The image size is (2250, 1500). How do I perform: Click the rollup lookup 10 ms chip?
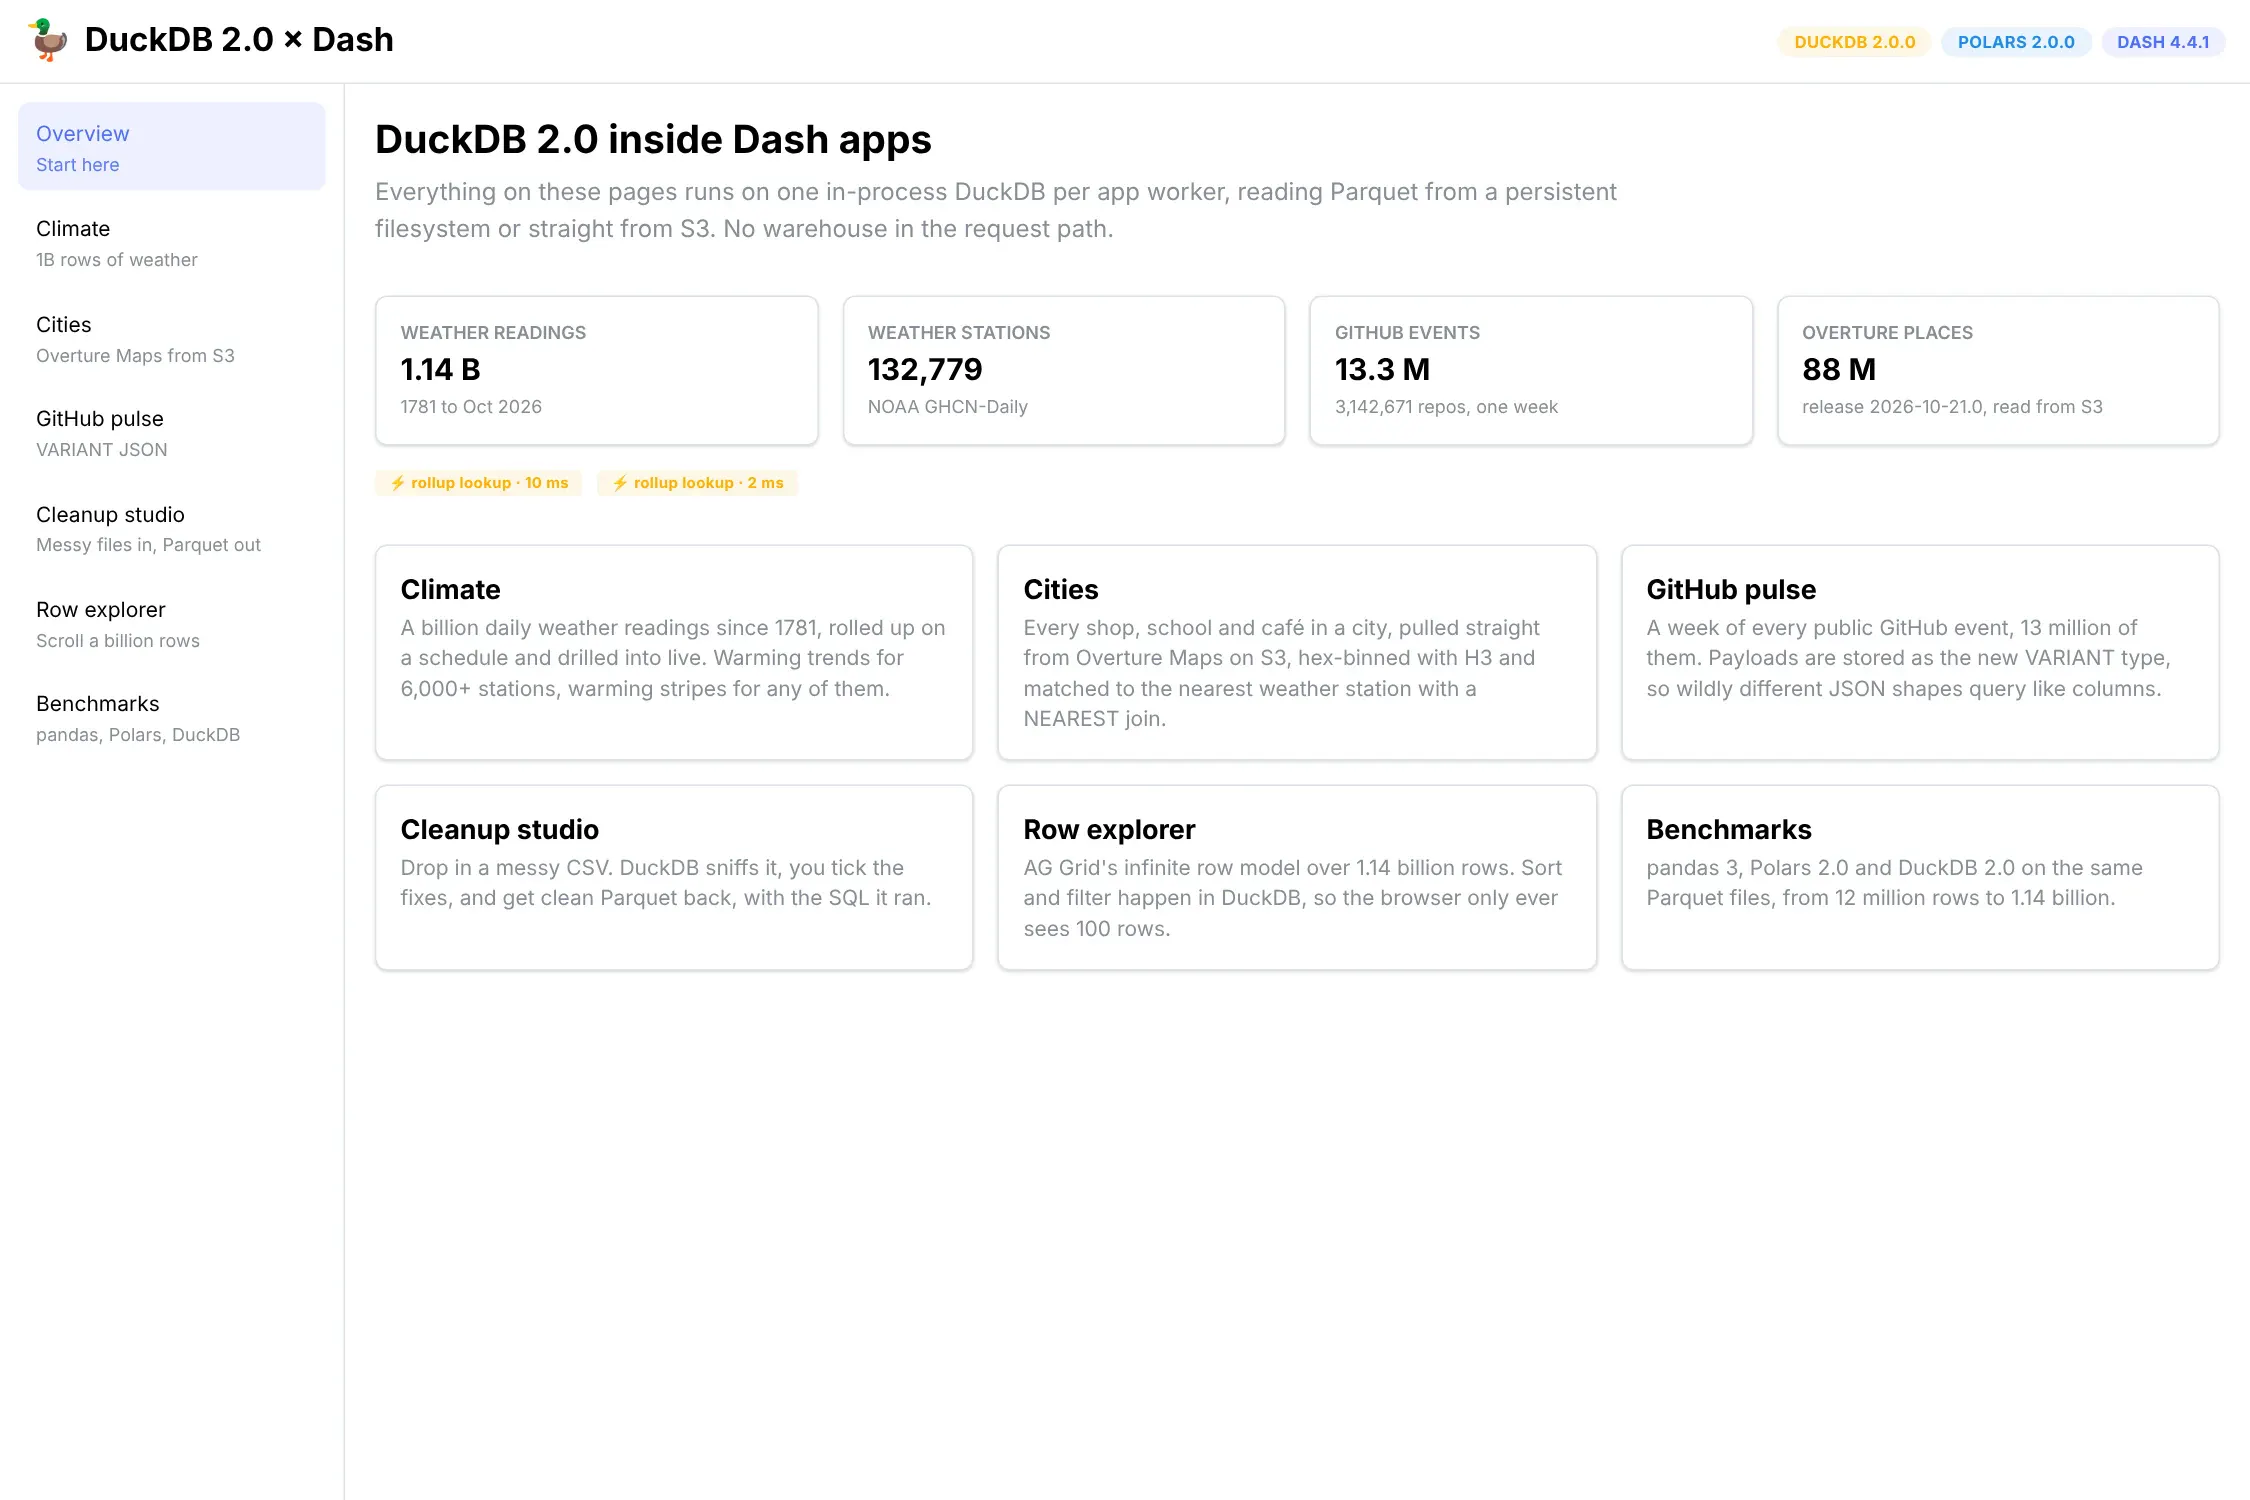coord(479,483)
